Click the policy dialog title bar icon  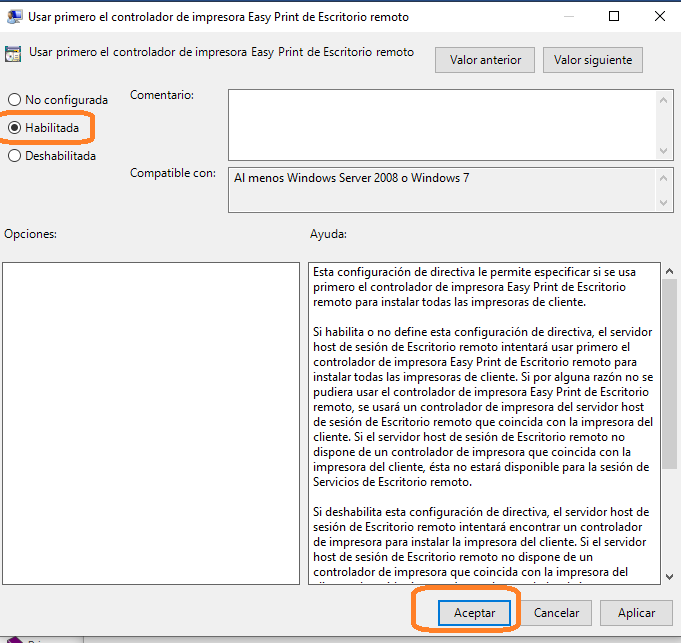click(x=15, y=17)
